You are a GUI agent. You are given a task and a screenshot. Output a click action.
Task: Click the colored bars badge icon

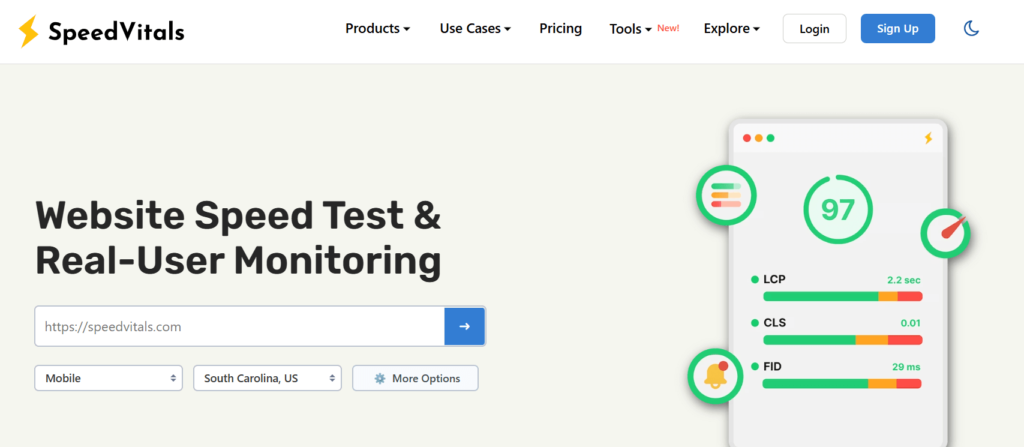pos(726,195)
